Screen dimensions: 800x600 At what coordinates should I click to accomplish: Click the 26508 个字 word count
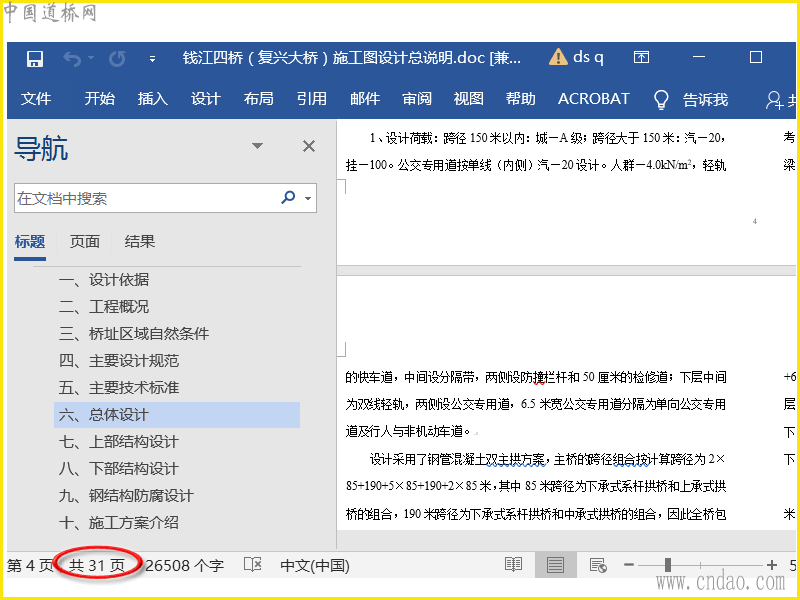[185, 565]
